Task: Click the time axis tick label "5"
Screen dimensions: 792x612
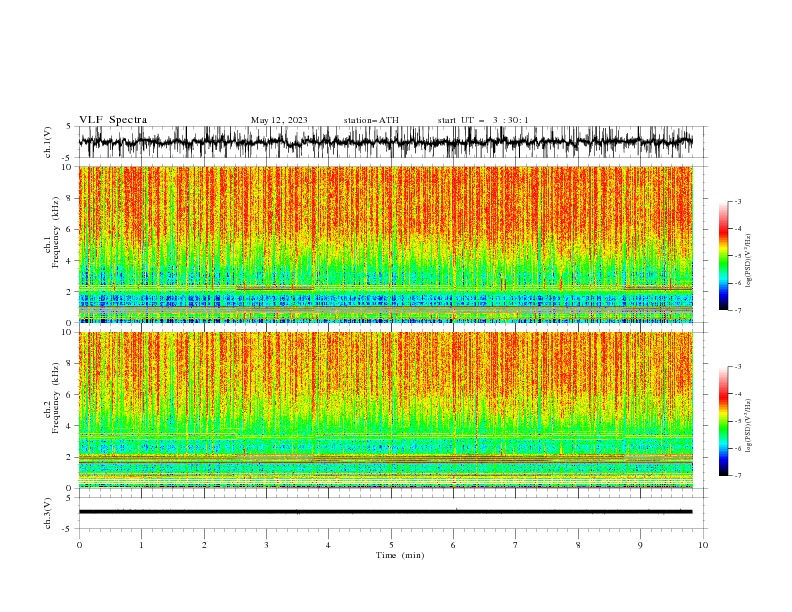Action: [x=391, y=545]
